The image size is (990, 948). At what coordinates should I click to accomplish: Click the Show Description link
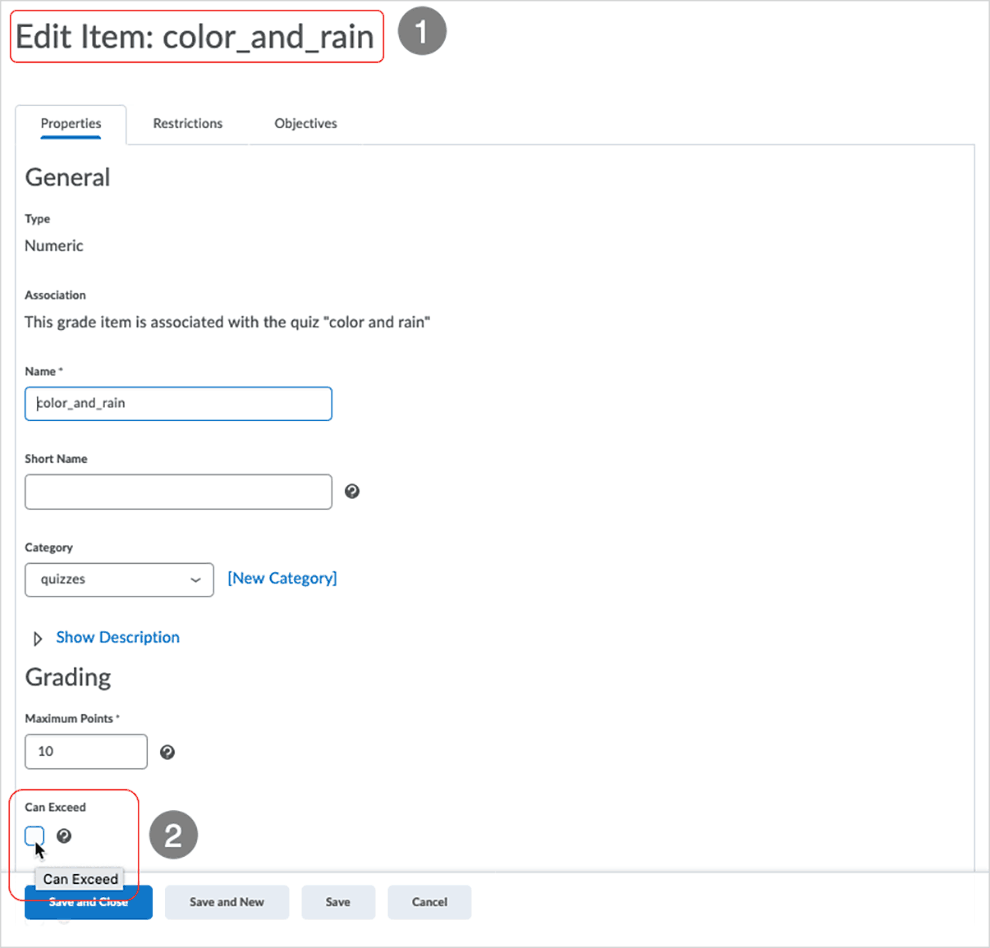point(117,637)
